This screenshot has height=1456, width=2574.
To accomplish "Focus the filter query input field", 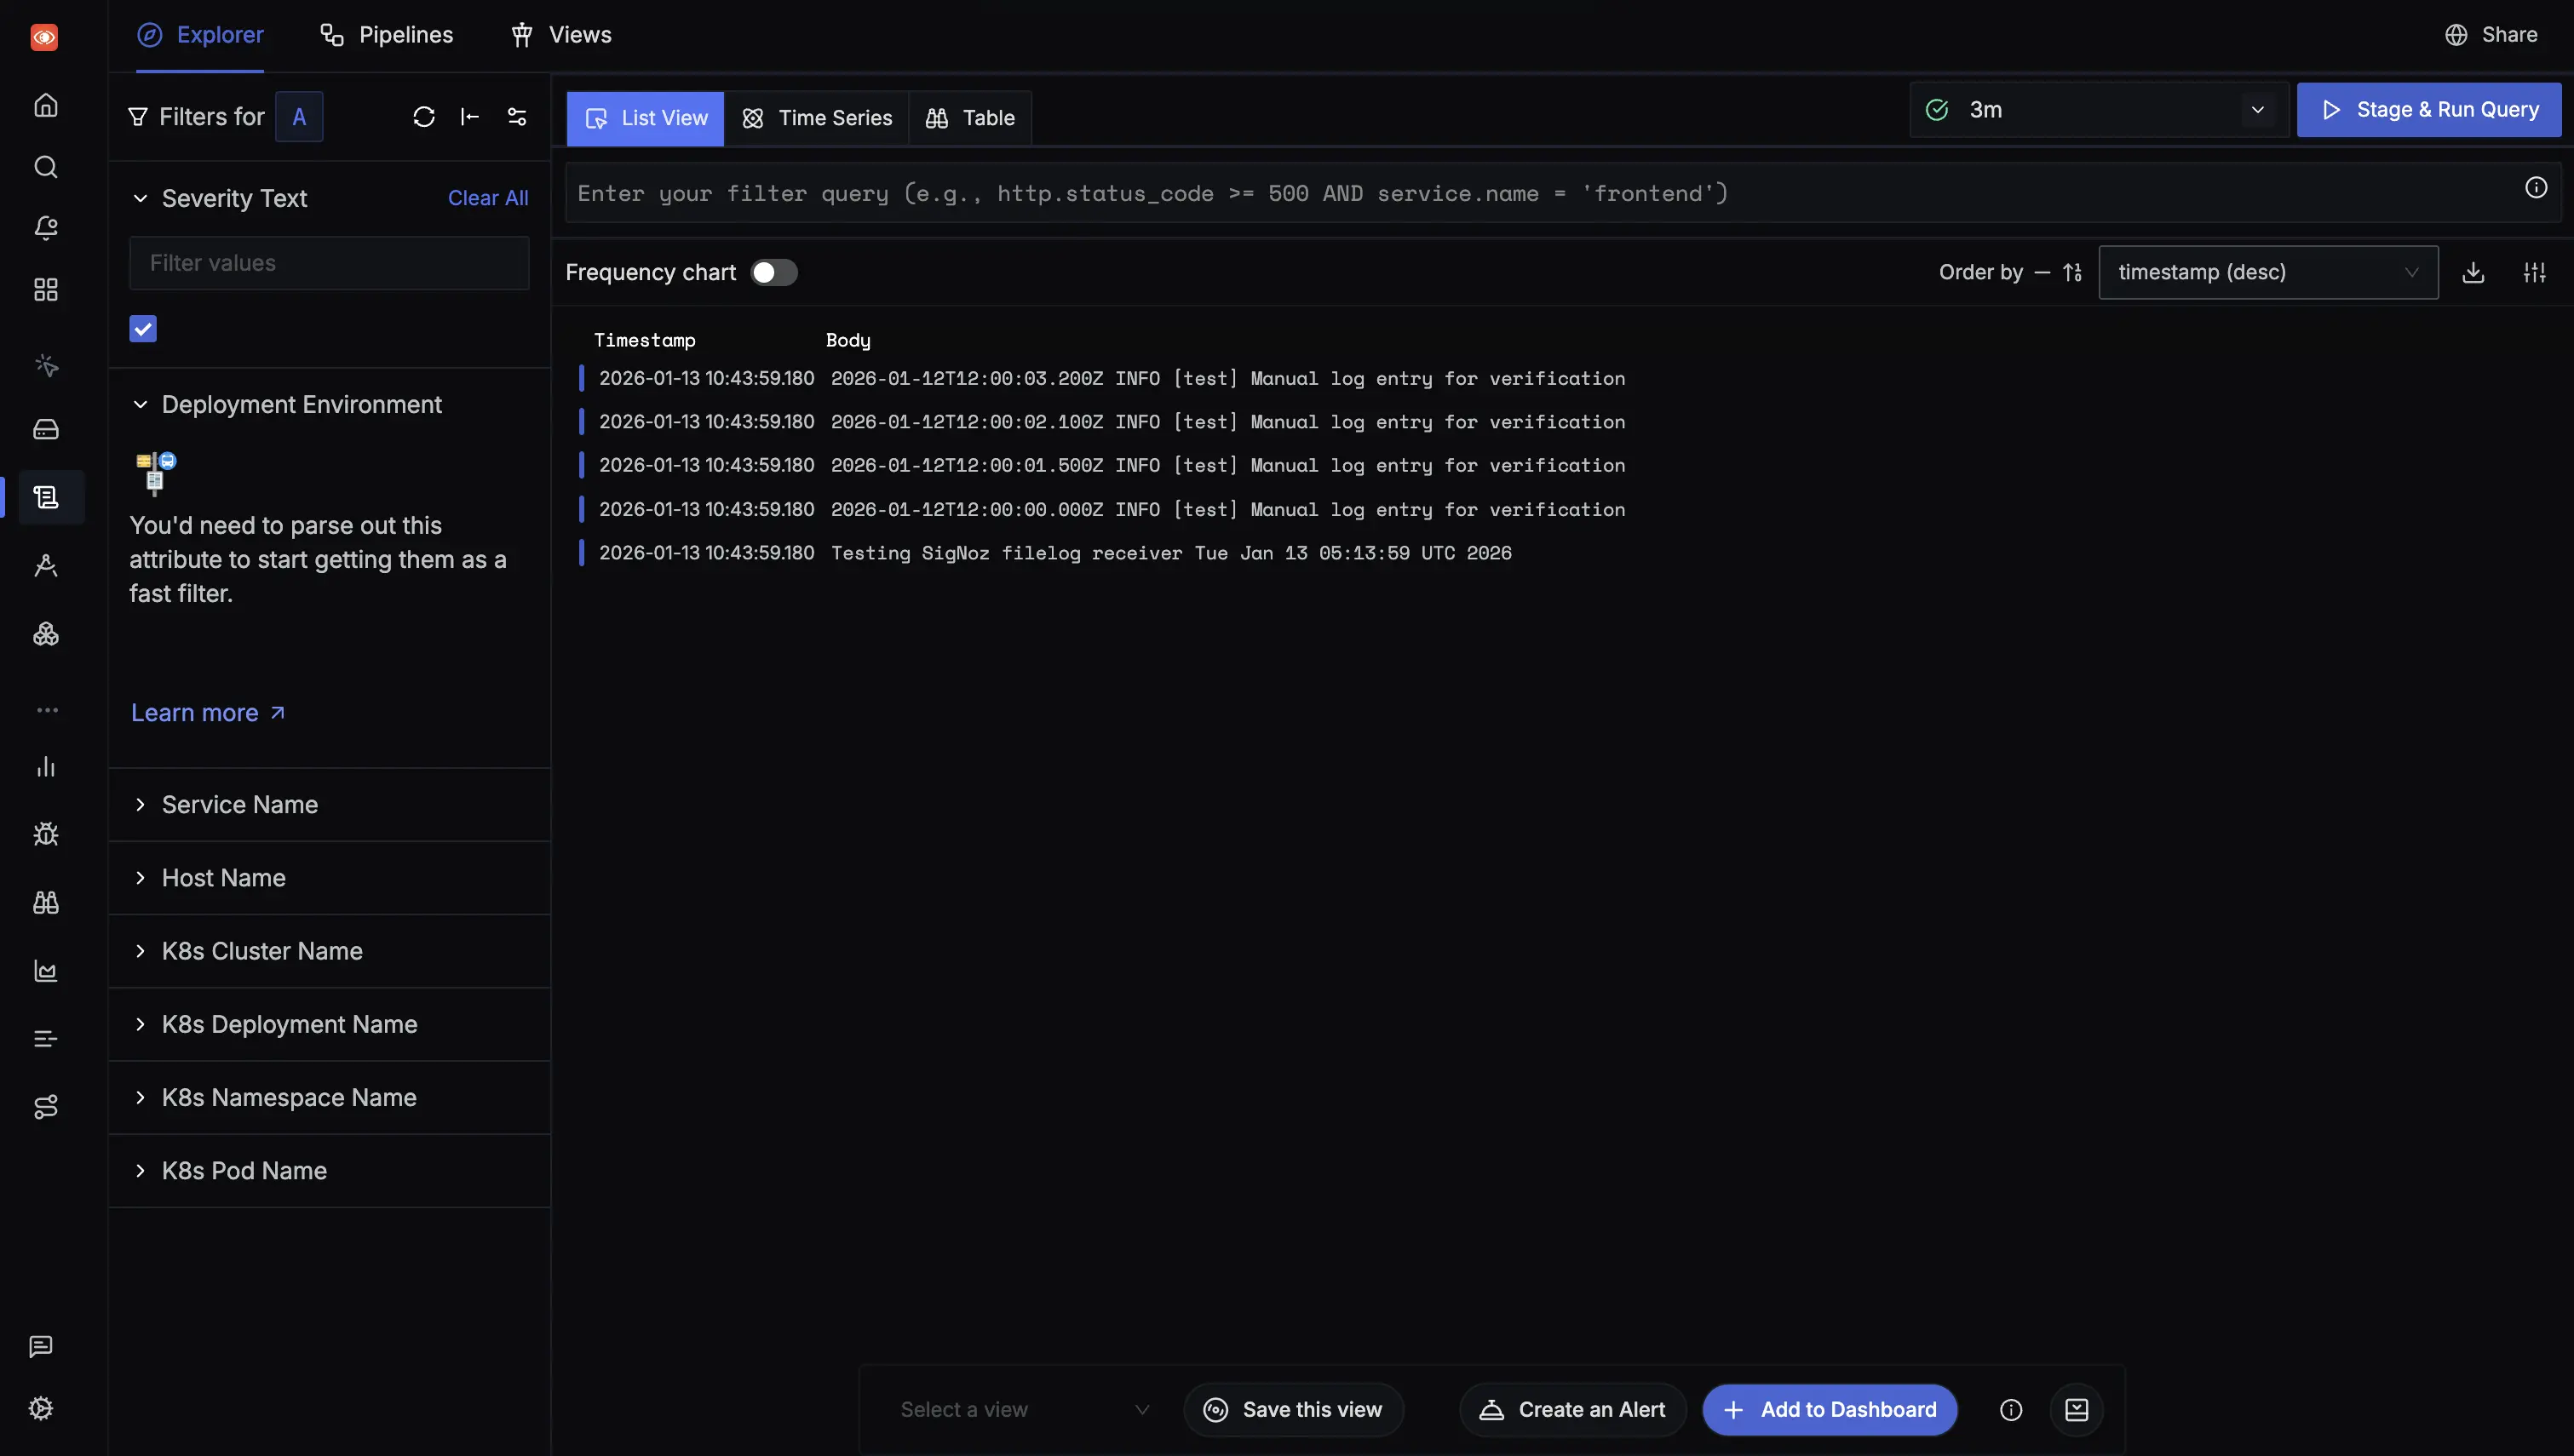I will [1540, 193].
